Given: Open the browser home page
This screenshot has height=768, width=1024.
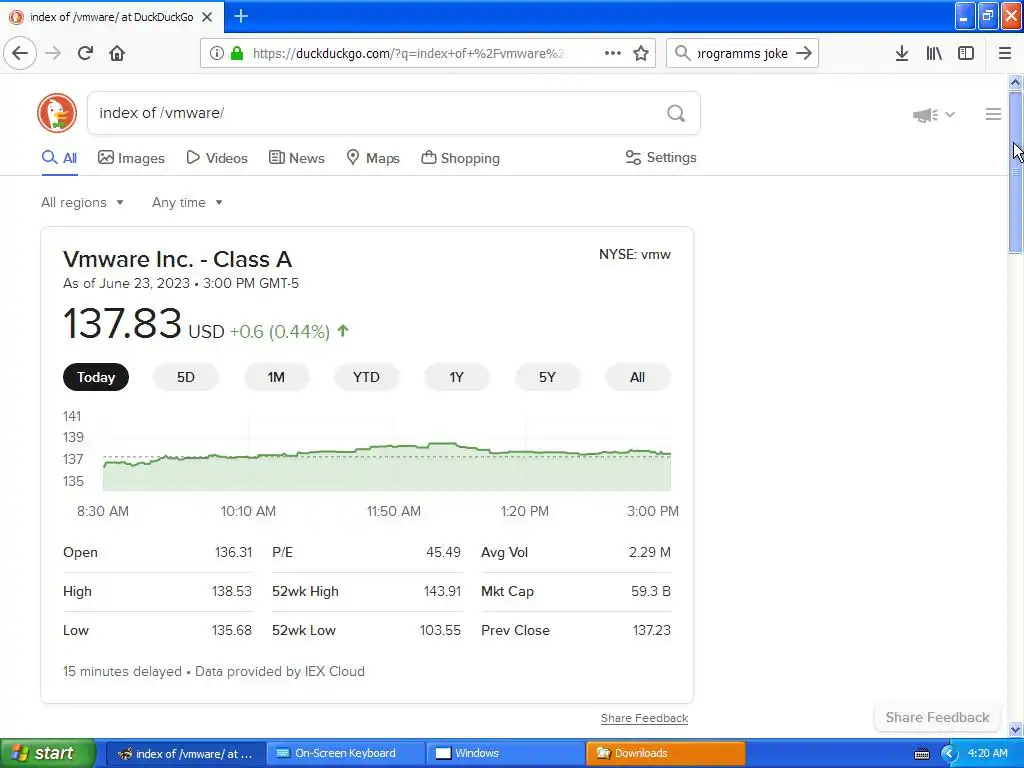Looking at the screenshot, I should click(117, 53).
